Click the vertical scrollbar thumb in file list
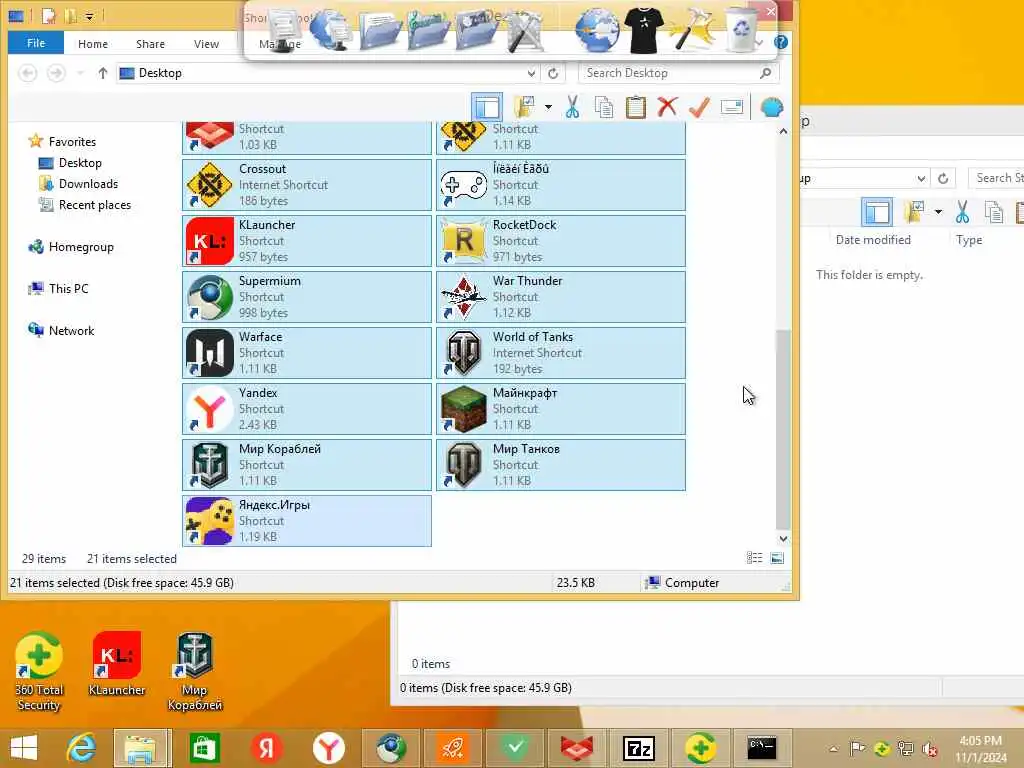 coord(783,430)
